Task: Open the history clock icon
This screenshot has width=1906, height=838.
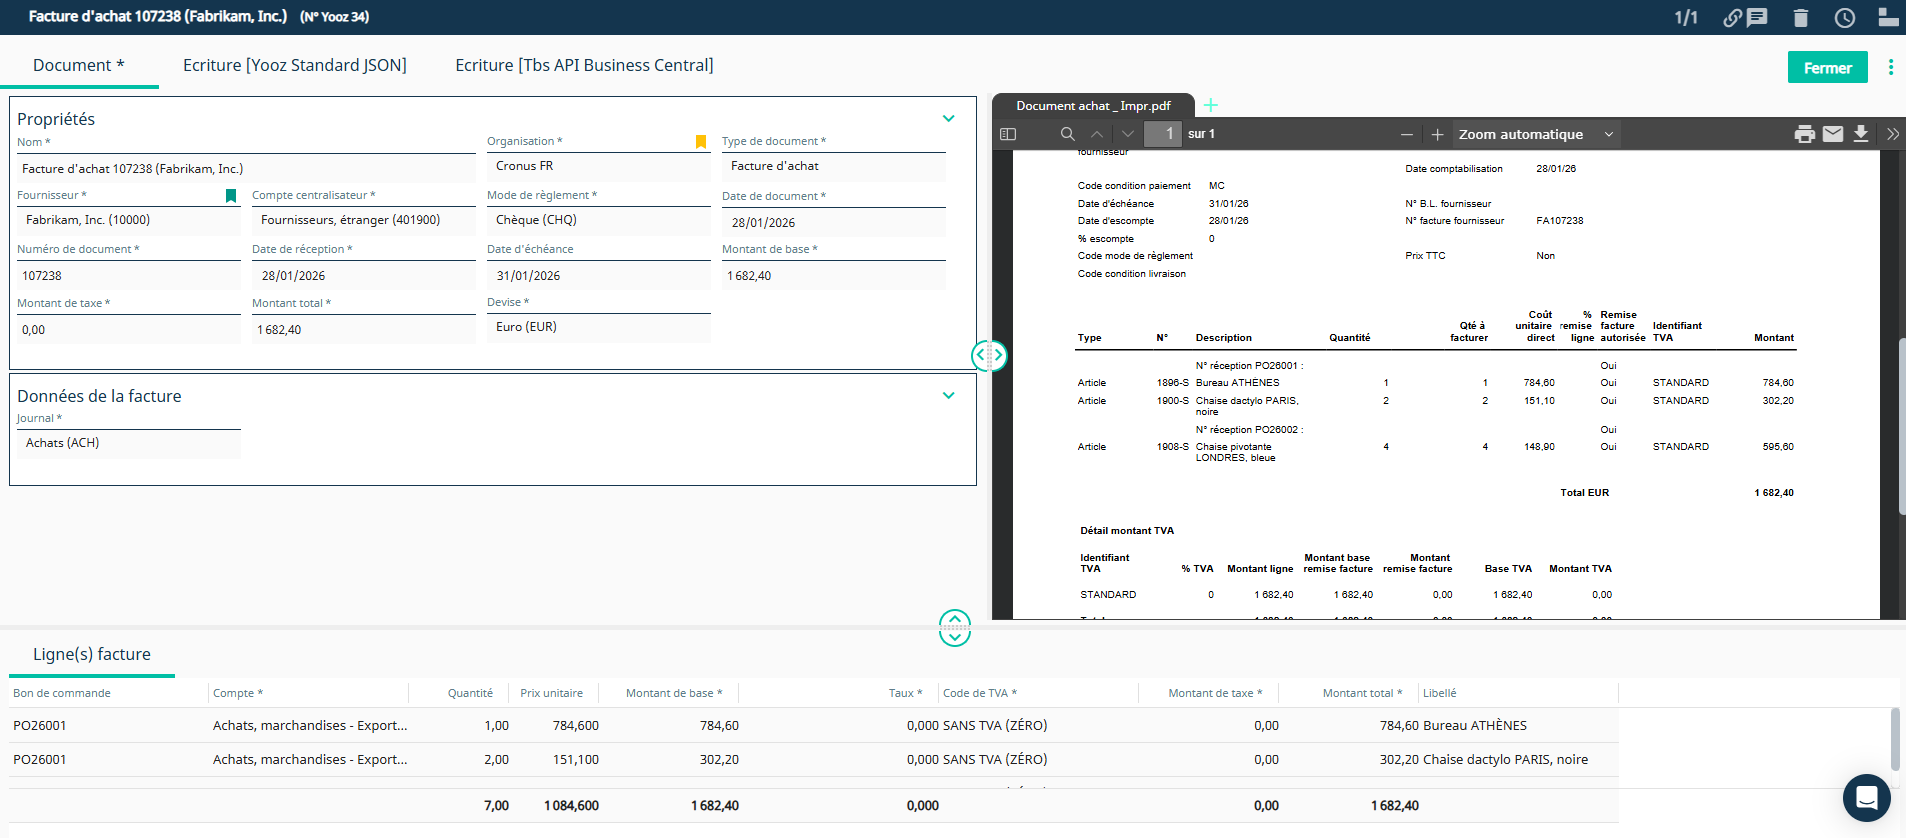Action: point(1845,18)
